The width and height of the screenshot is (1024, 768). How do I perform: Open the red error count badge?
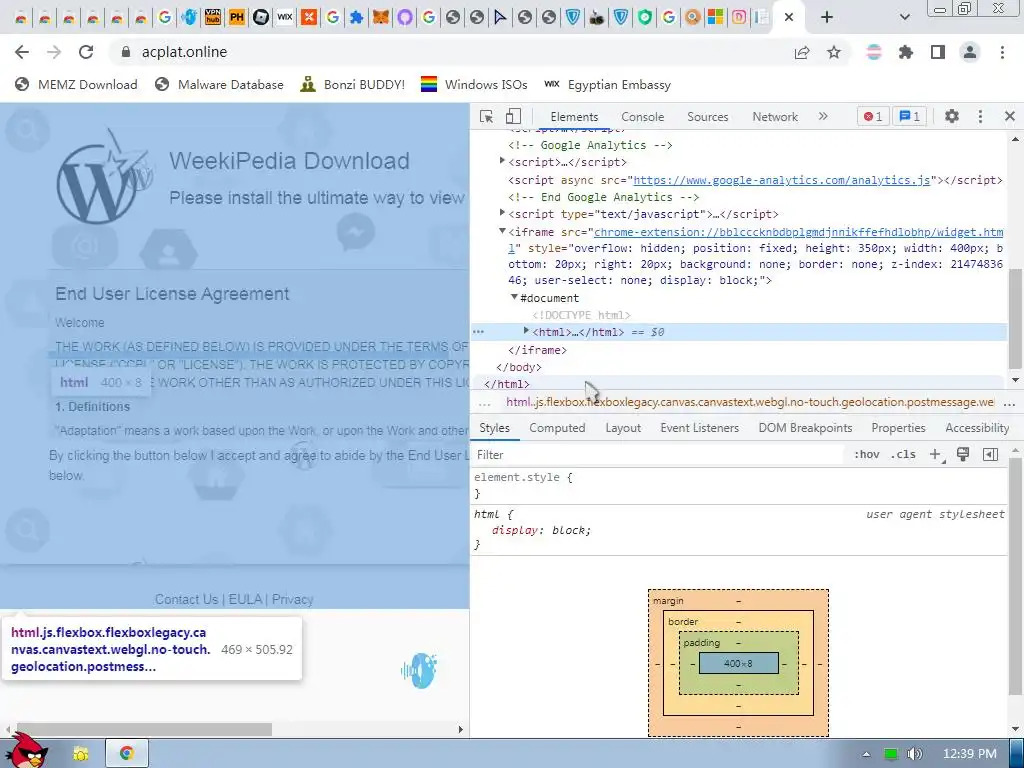coord(873,116)
